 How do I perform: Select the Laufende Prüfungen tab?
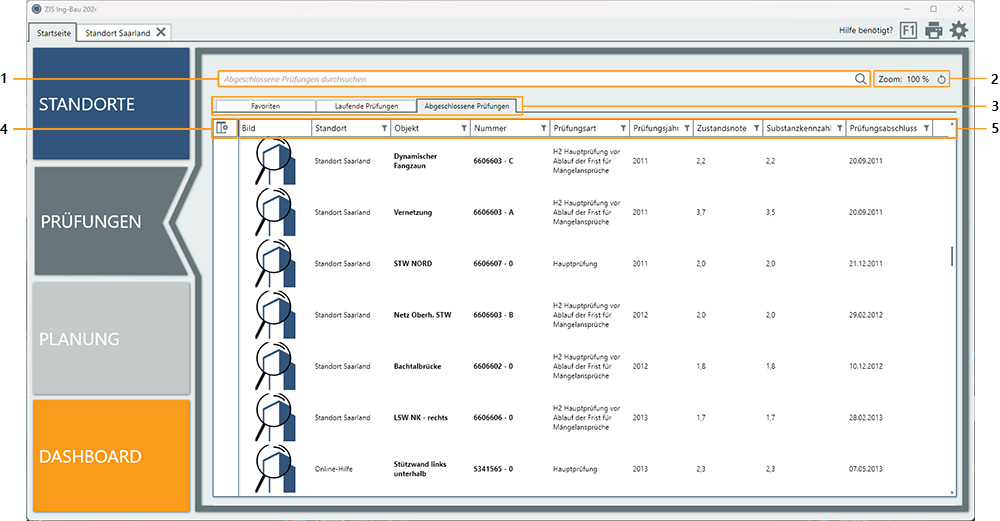365,105
